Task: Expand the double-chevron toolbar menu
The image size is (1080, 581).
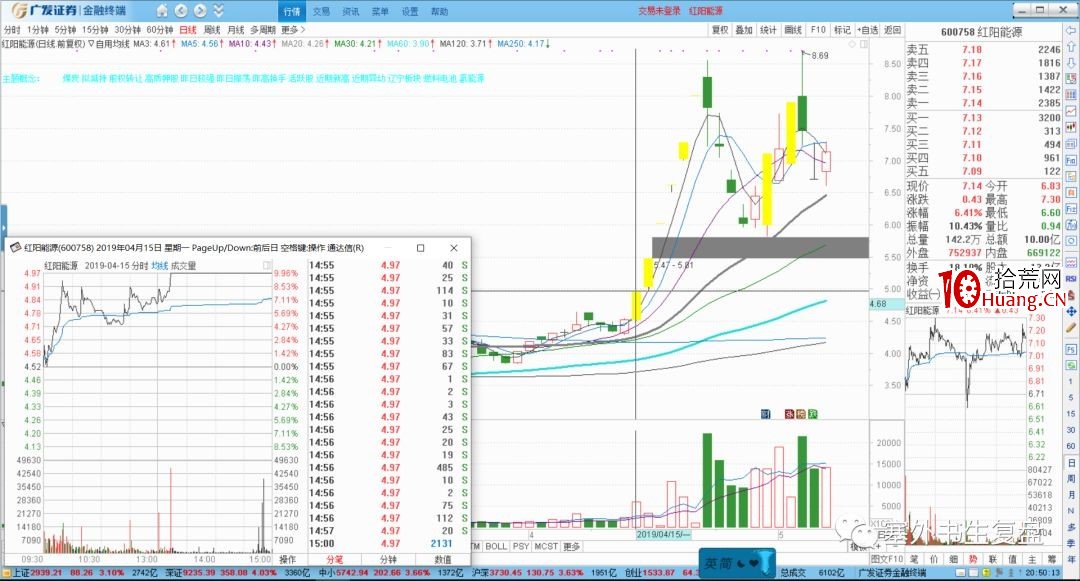Action: point(218,10)
